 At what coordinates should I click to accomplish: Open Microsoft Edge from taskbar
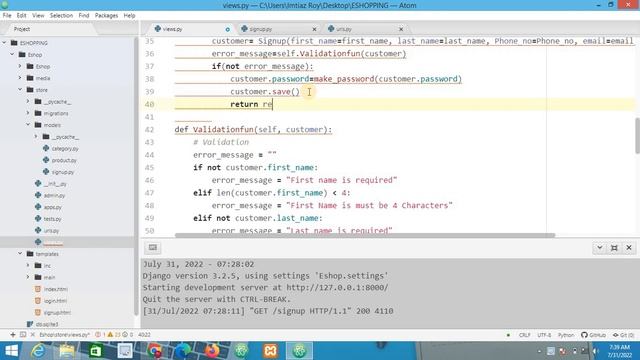(x=183, y=351)
